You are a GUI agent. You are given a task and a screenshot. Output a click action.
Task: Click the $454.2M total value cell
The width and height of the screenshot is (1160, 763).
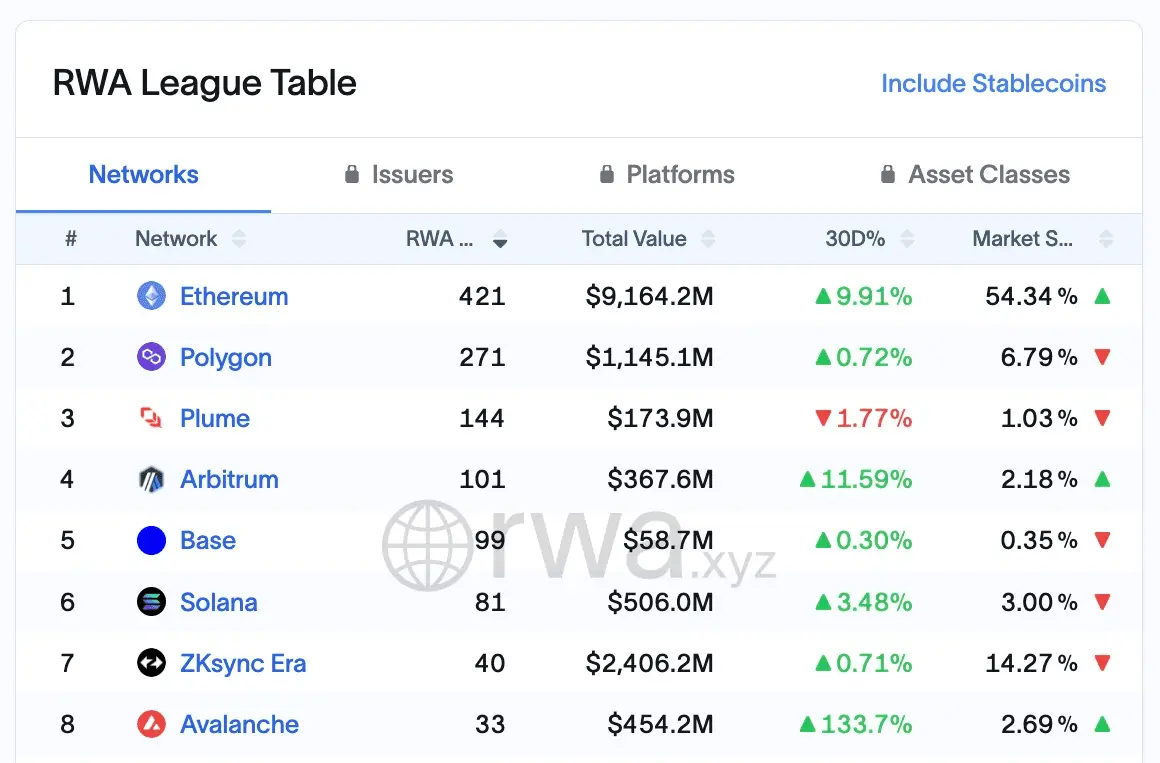coord(660,724)
